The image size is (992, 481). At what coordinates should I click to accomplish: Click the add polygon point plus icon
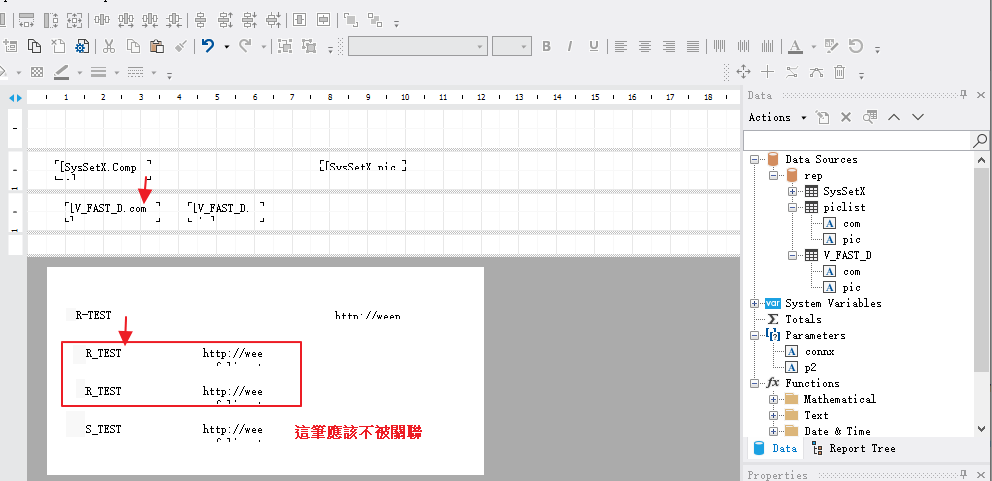click(x=767, y=72)
